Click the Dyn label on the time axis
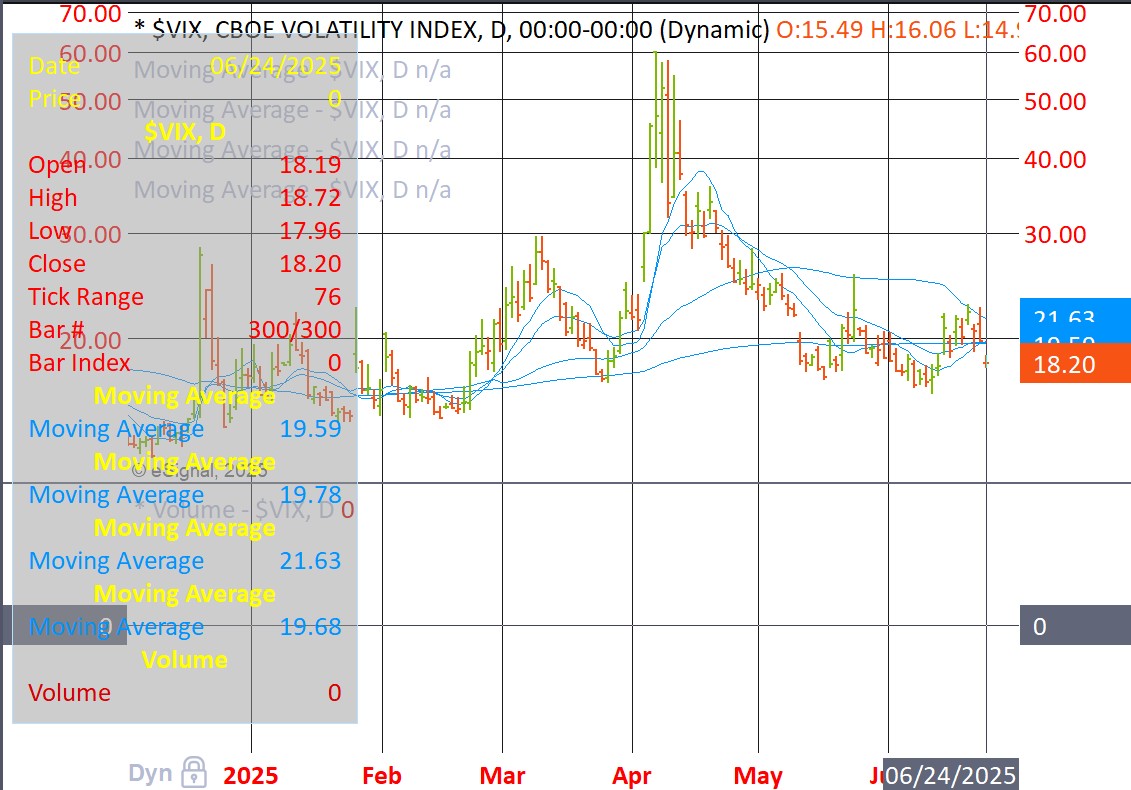Image resolution: width=1131 pixels, height=790 pixels. (150, 773)
